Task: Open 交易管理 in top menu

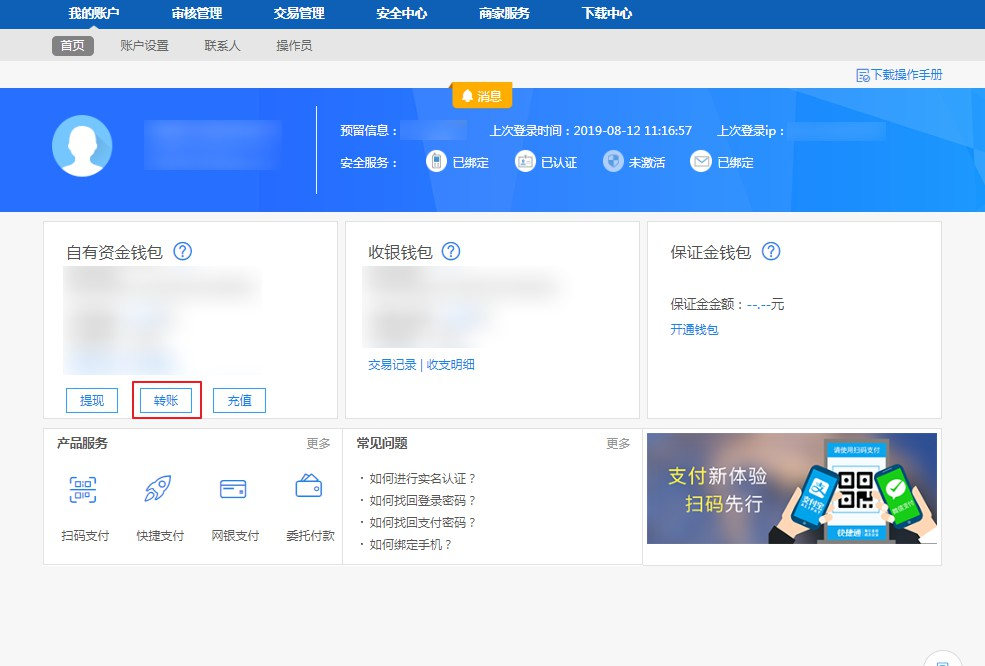Action: click(x=299, y=14)
